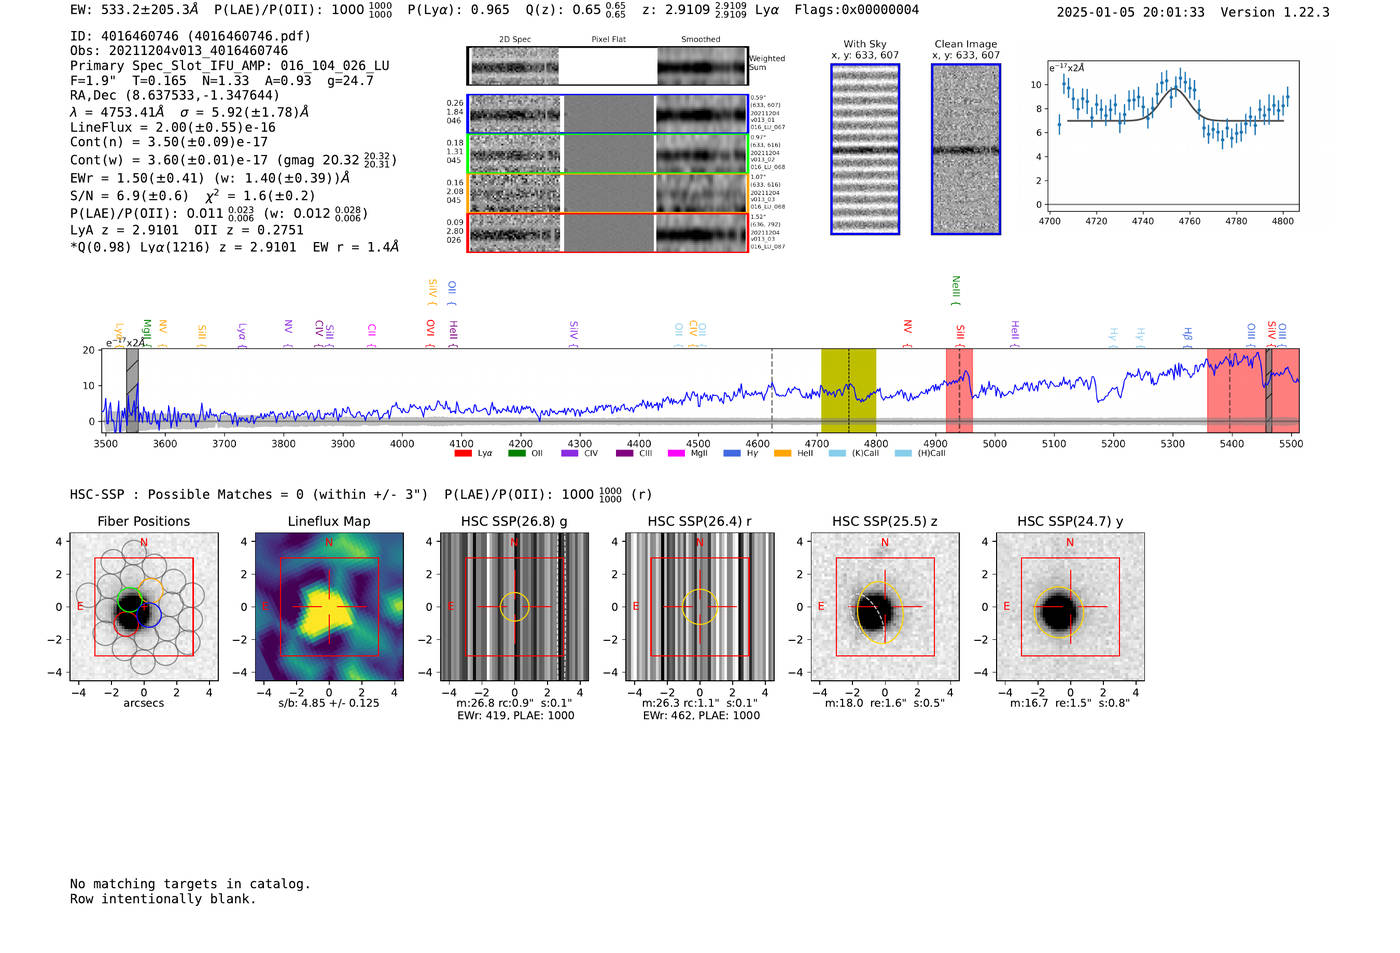Click the "s/b: 4.85 +/- 0.125" caption
This screenshot has height=953, width=1400.
tap(329, 703)
